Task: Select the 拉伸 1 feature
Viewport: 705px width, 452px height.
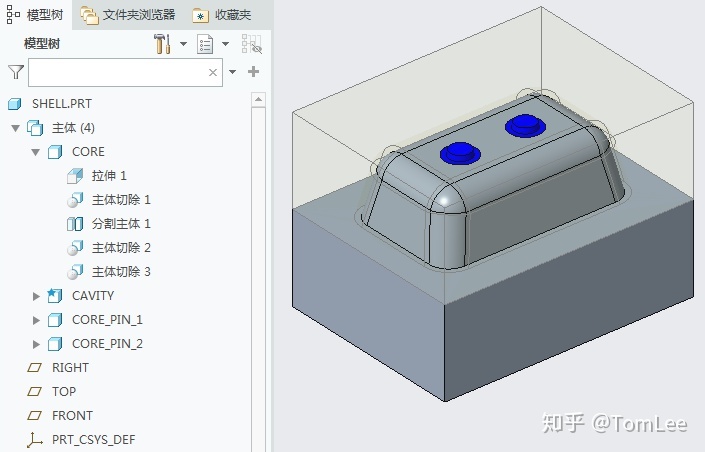Action: 109,176
